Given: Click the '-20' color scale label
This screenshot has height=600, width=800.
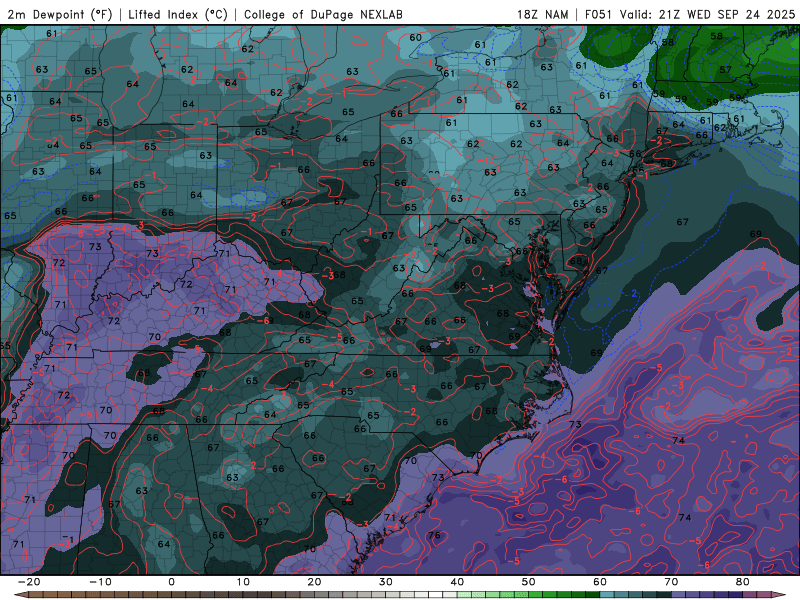Looking at the screenshot, I should (29, 582).
